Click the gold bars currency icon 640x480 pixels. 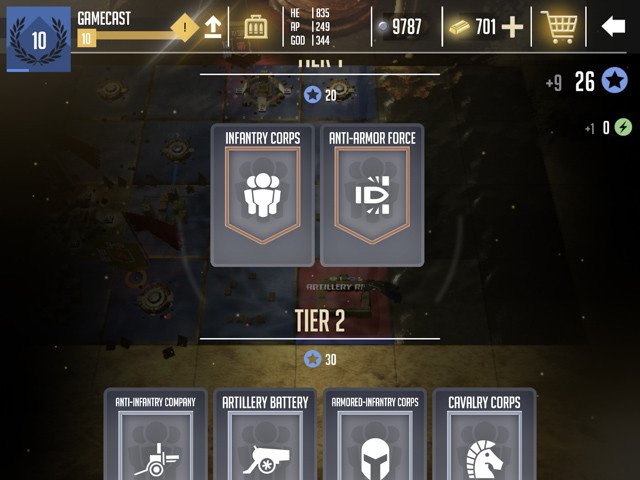(459, 27)
